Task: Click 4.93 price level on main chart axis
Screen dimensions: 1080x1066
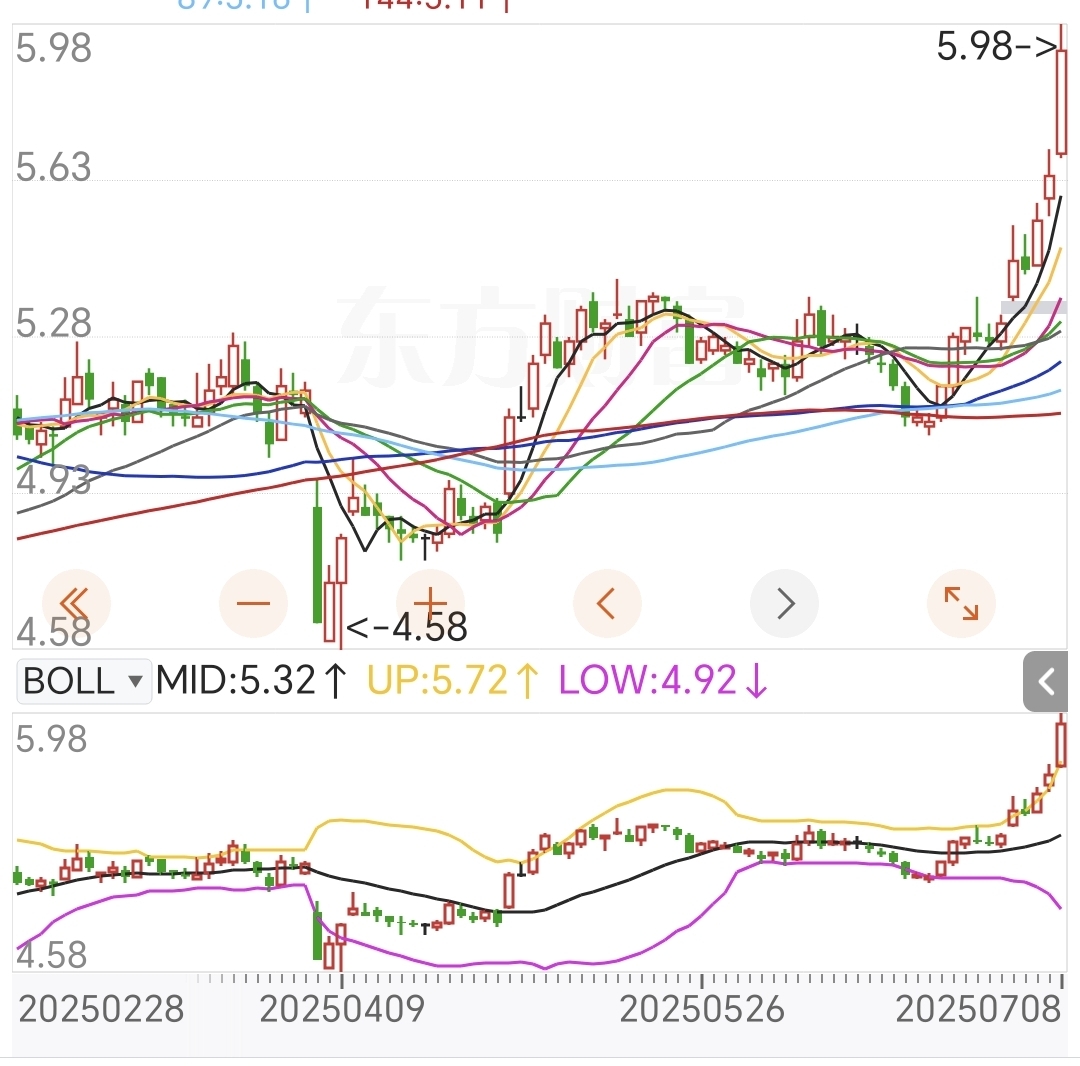Action: [x=54, y=480]
